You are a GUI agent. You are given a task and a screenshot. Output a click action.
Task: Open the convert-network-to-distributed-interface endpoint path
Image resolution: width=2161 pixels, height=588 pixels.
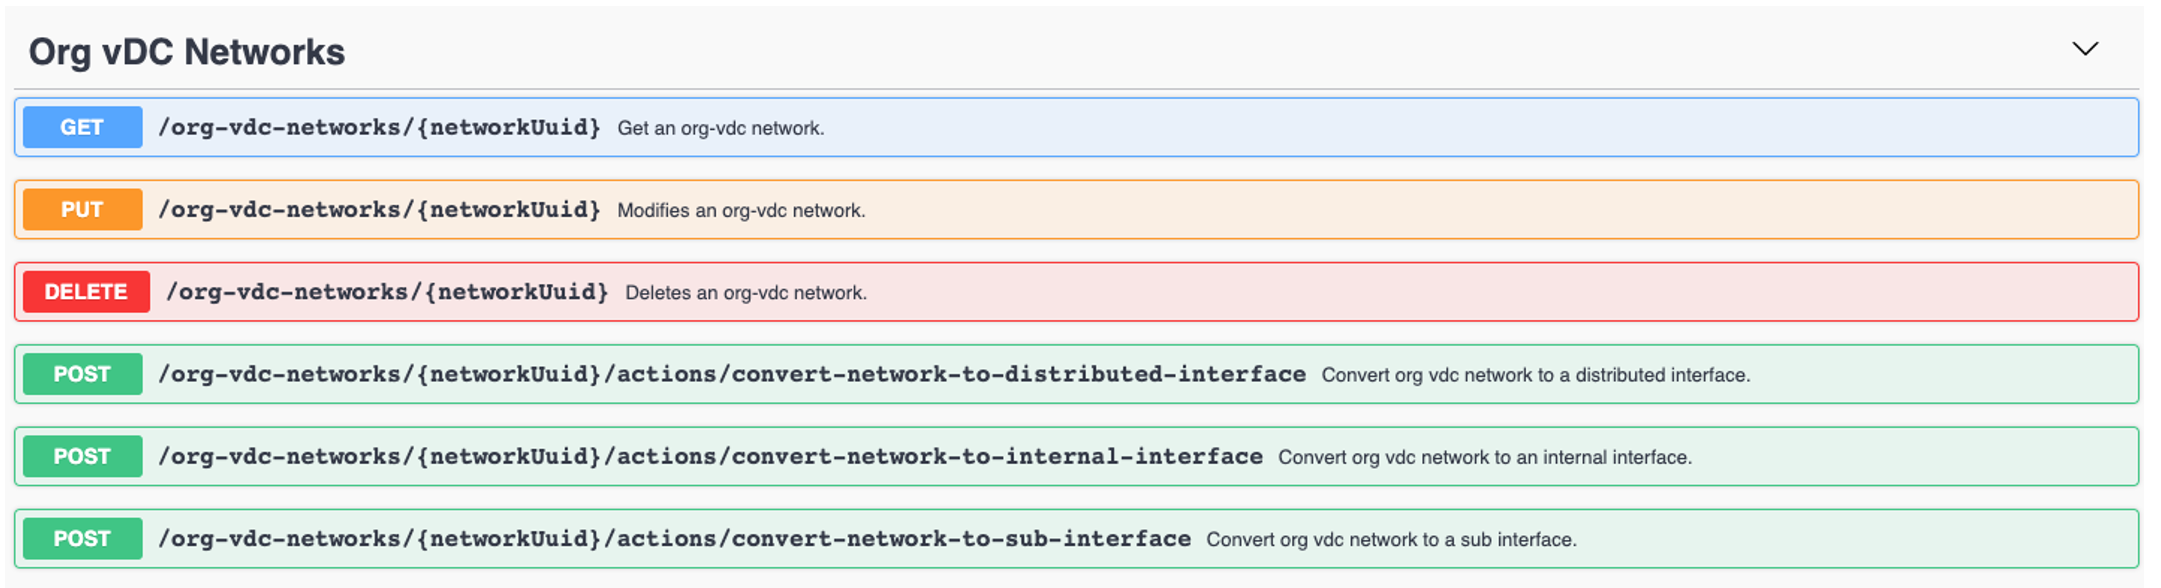coord(731,374)
